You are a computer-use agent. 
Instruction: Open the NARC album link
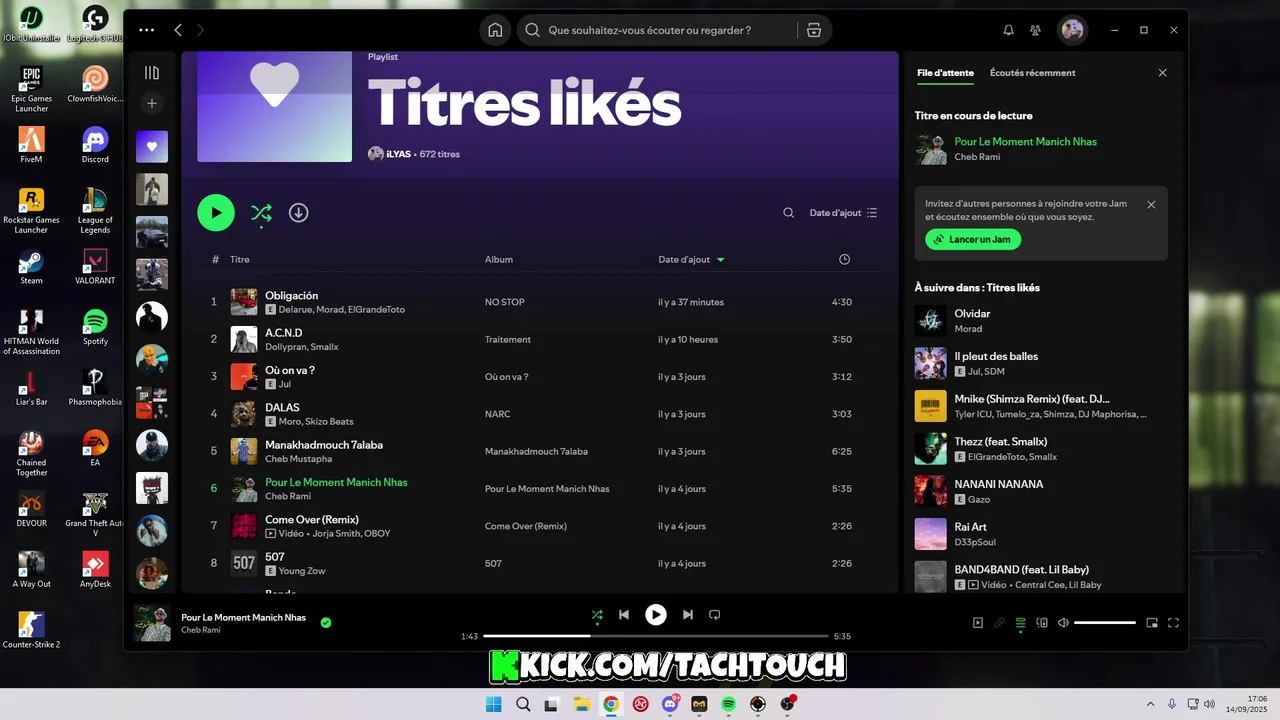[x=497, y=414]
